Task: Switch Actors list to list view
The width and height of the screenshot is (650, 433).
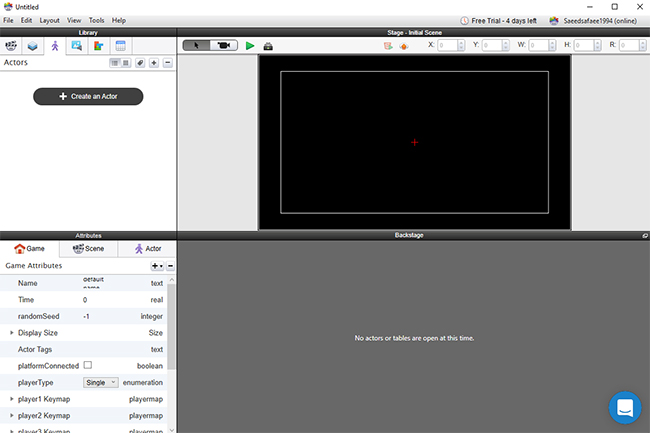Action: pos(115,63)
